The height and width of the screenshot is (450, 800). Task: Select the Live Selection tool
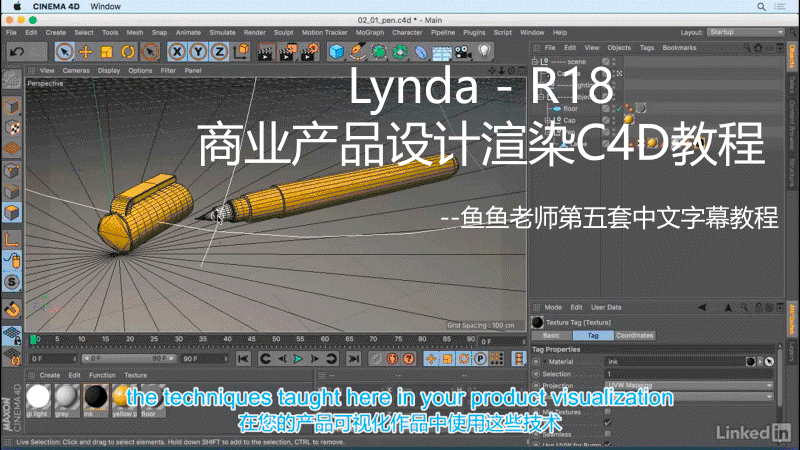tap(64, 52)
